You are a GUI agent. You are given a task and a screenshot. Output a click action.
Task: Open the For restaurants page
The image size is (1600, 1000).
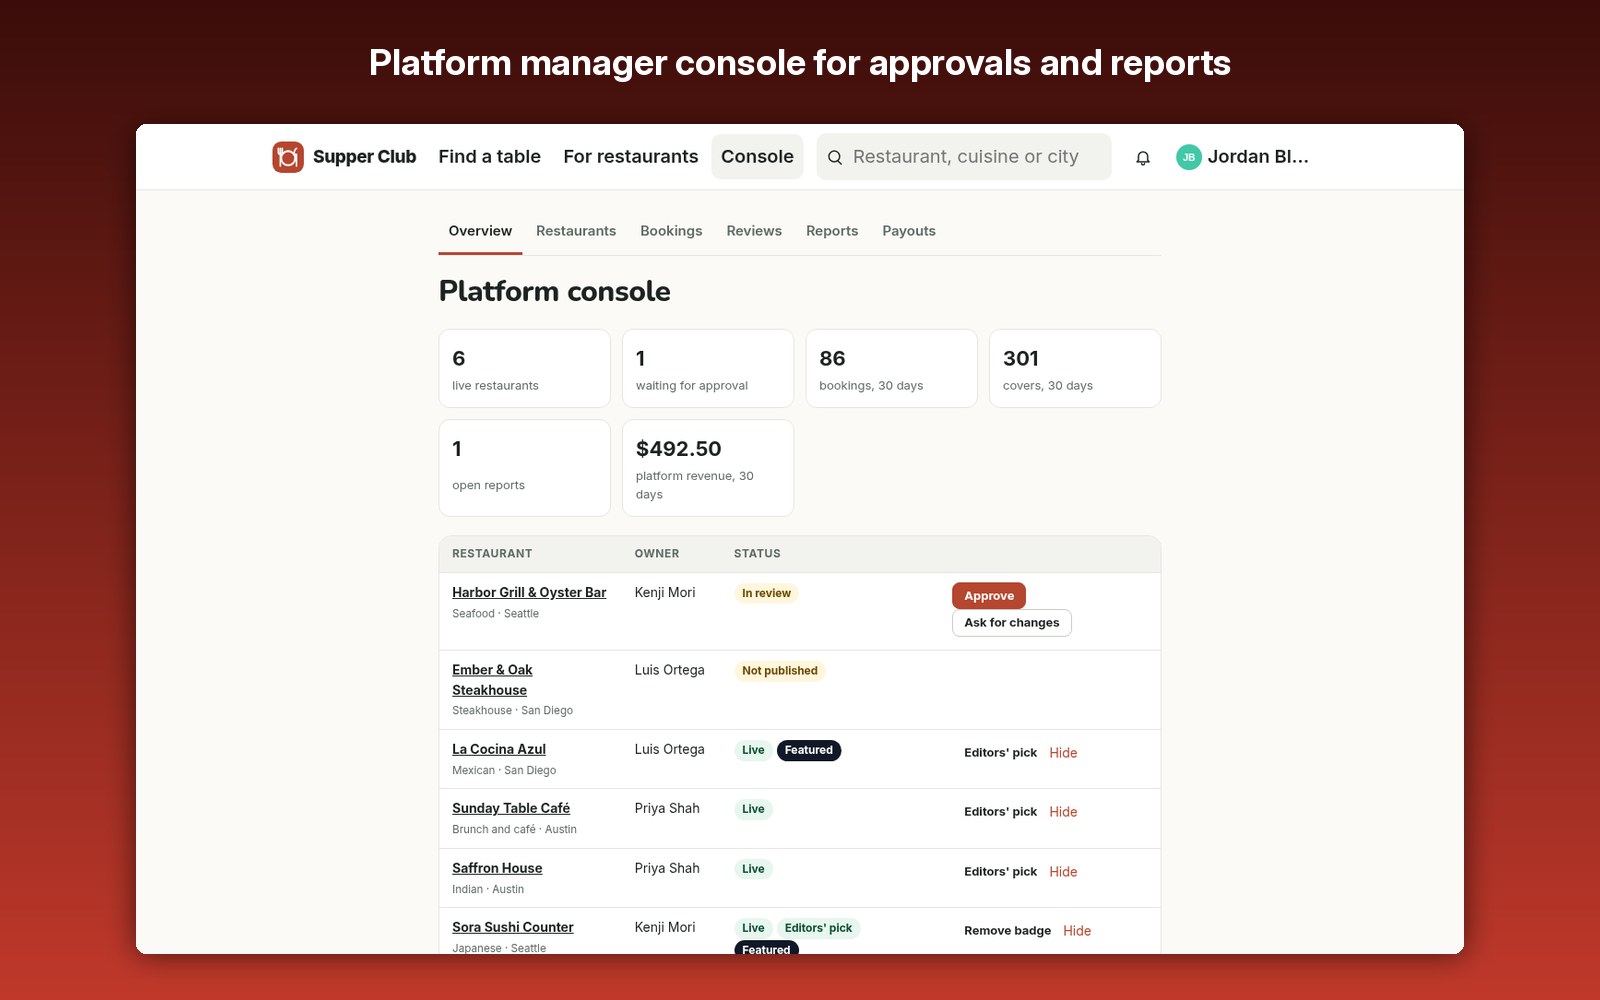630,157
